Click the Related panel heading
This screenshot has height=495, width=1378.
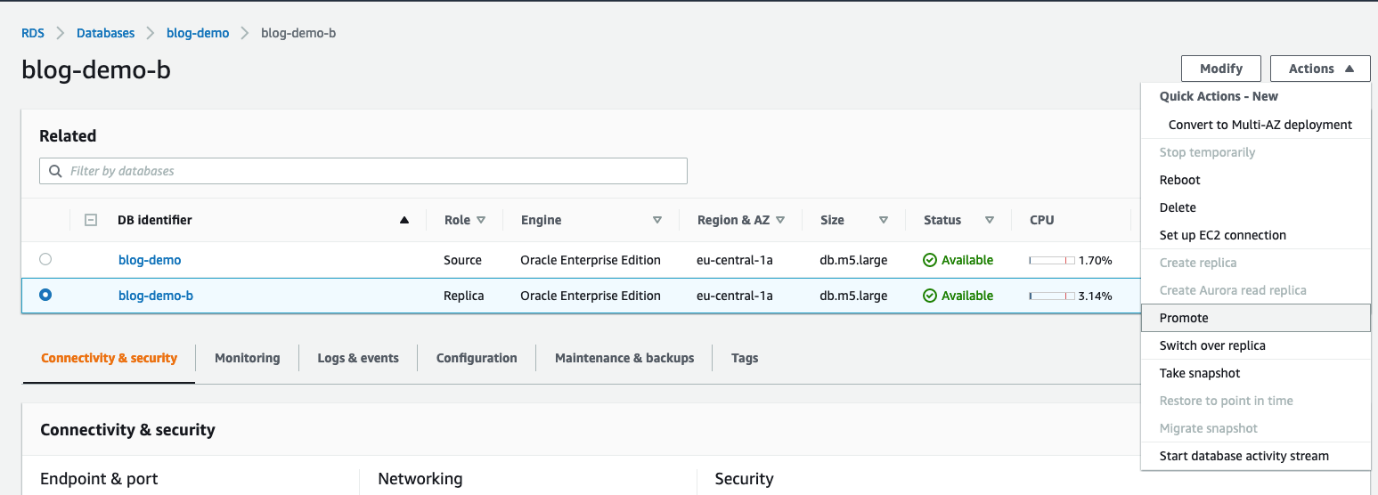(x=68, y=136)
